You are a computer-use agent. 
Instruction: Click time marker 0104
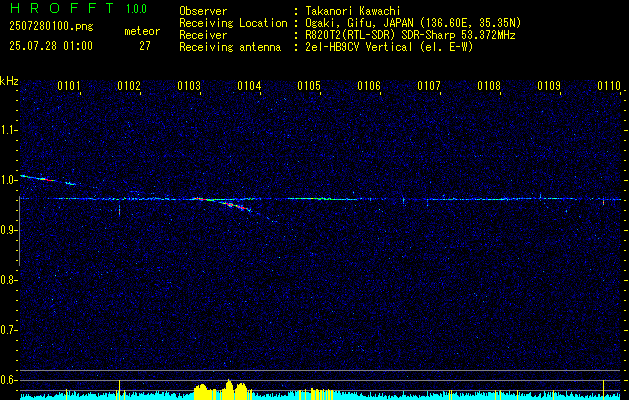point(249,86)
